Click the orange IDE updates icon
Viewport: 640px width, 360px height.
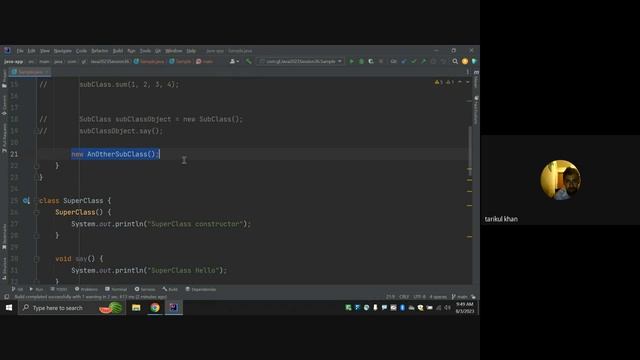pos(464,61)
